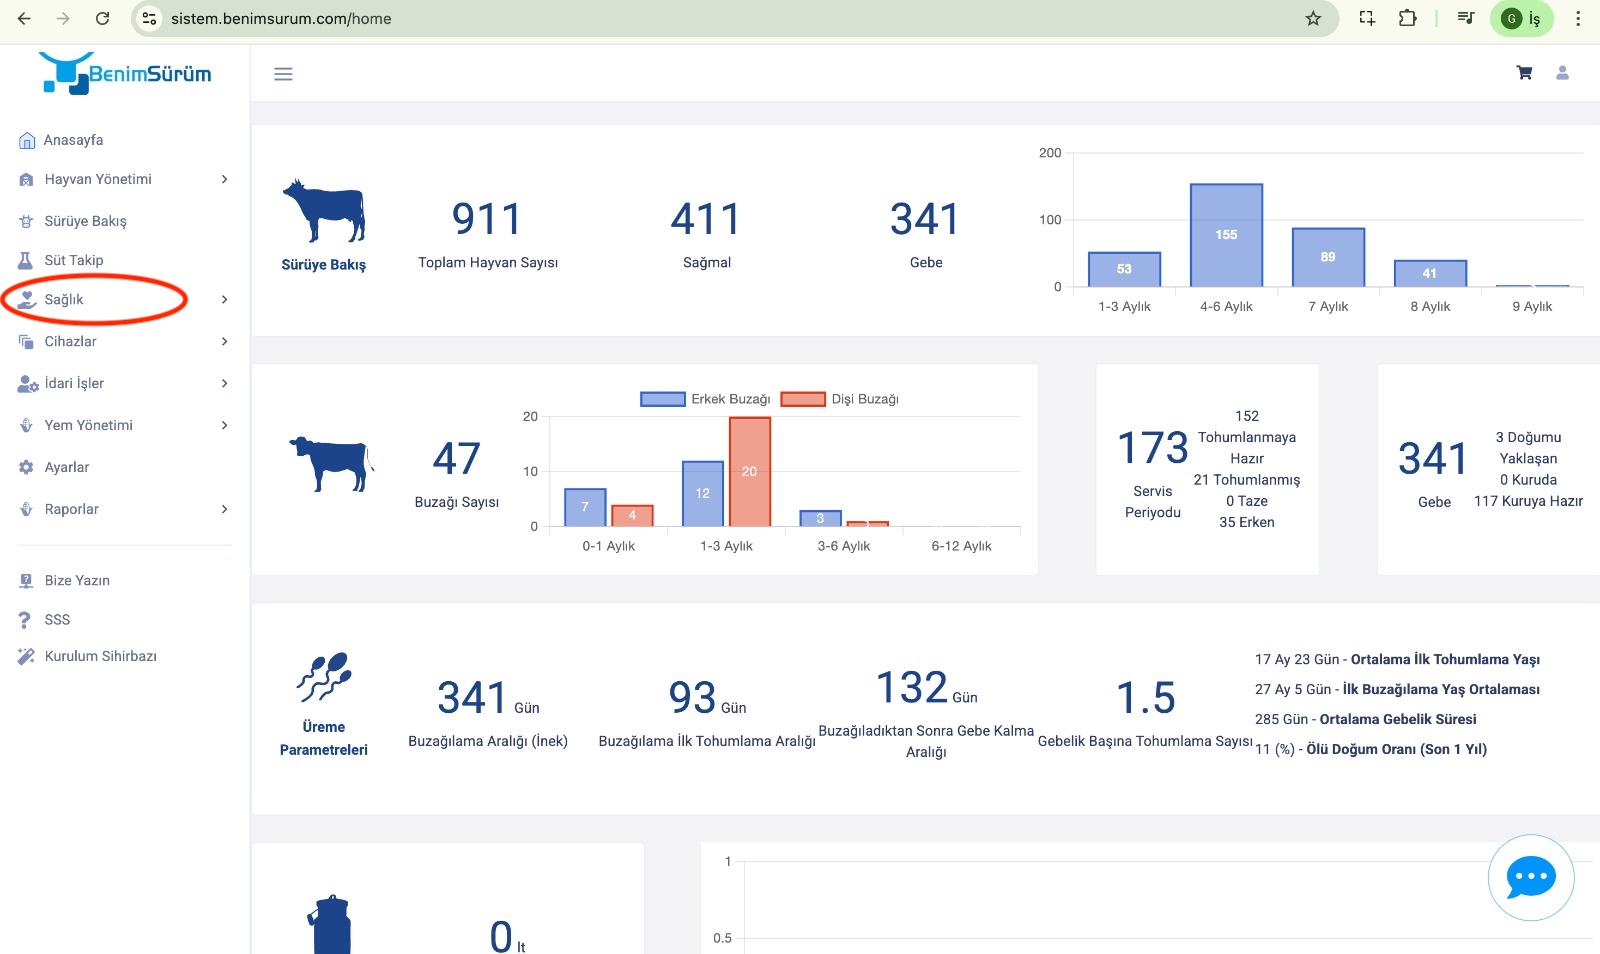Click the Süt Takip flask icon

pos(26,260)
